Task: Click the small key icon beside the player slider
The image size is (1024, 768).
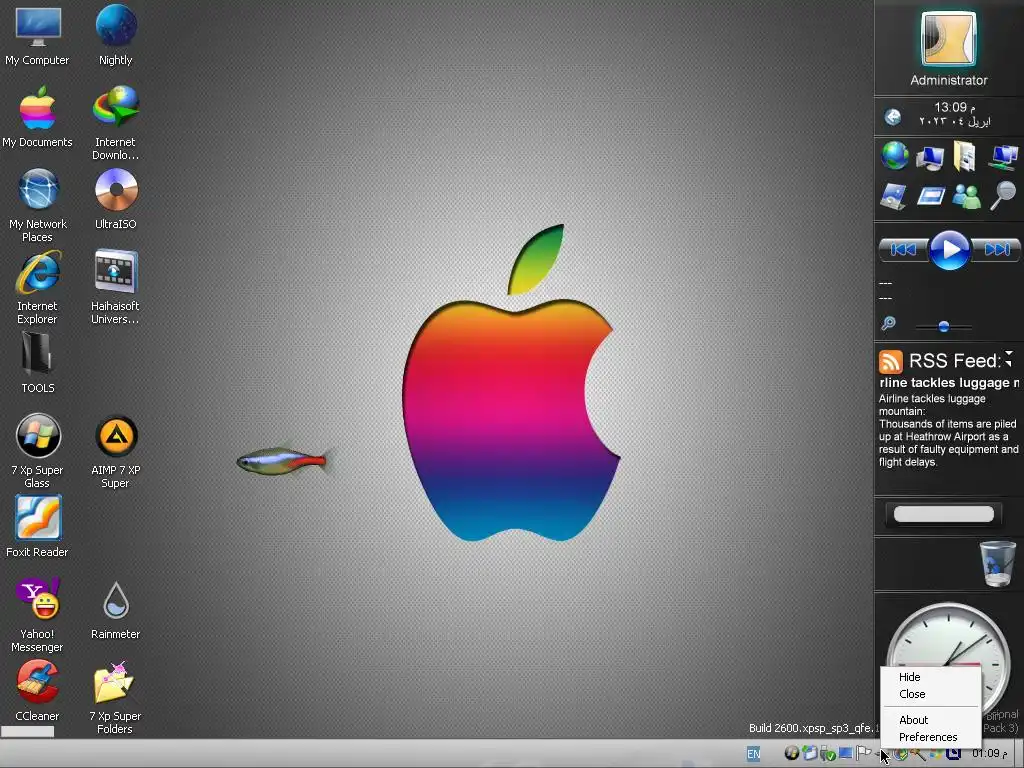Action: (888, 324)
